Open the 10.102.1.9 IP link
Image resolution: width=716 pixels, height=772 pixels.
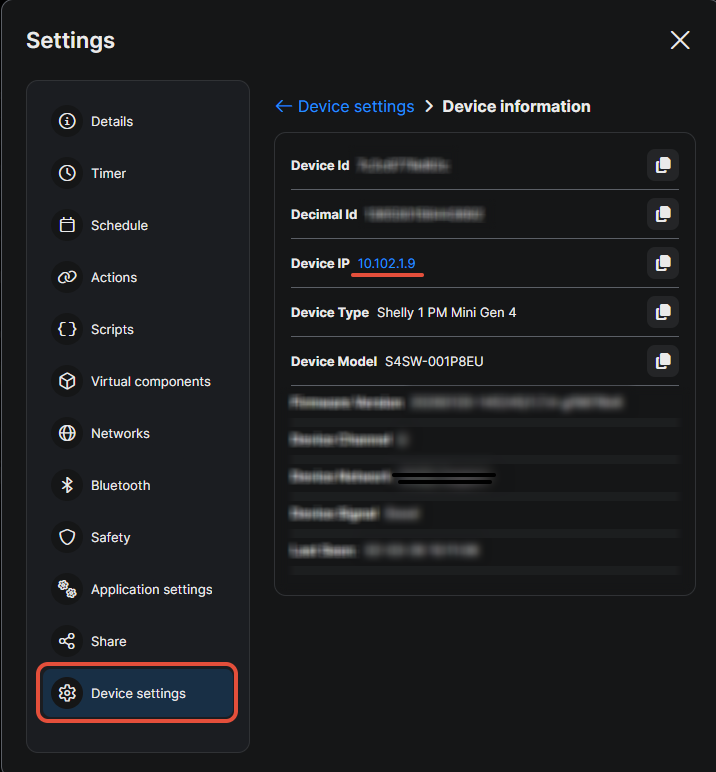click(386, 263)
